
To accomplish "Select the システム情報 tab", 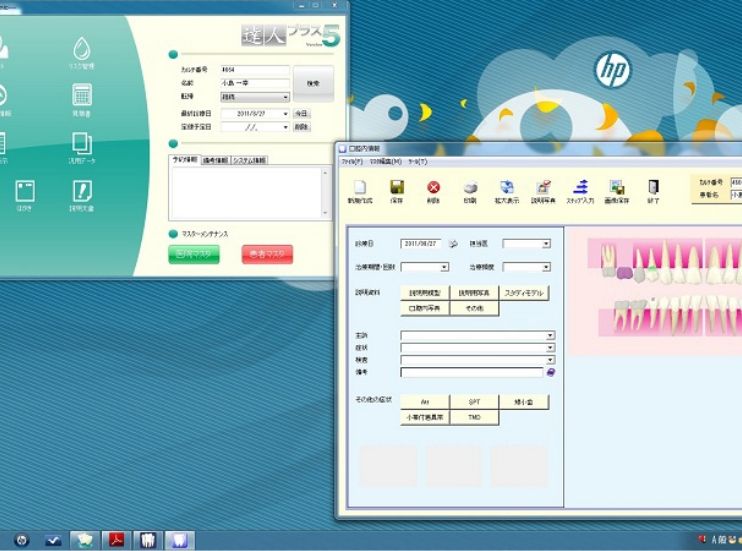I will (249, 160).
